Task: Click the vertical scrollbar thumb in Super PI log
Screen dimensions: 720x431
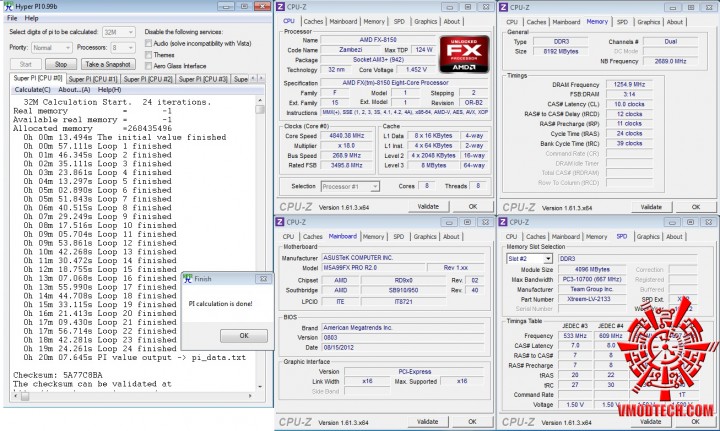Action: (260, 110)
